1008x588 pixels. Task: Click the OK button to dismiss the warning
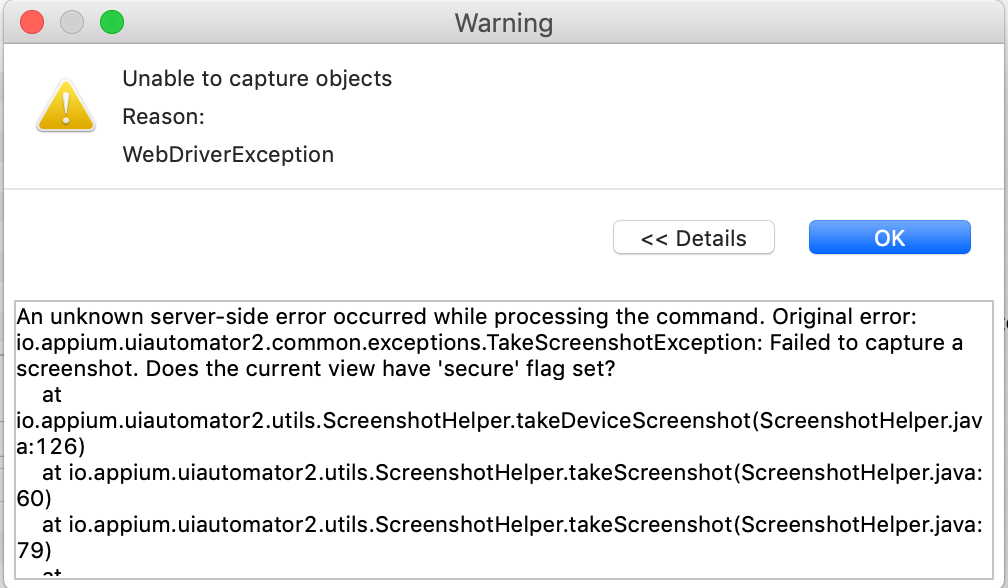point(888,237)
